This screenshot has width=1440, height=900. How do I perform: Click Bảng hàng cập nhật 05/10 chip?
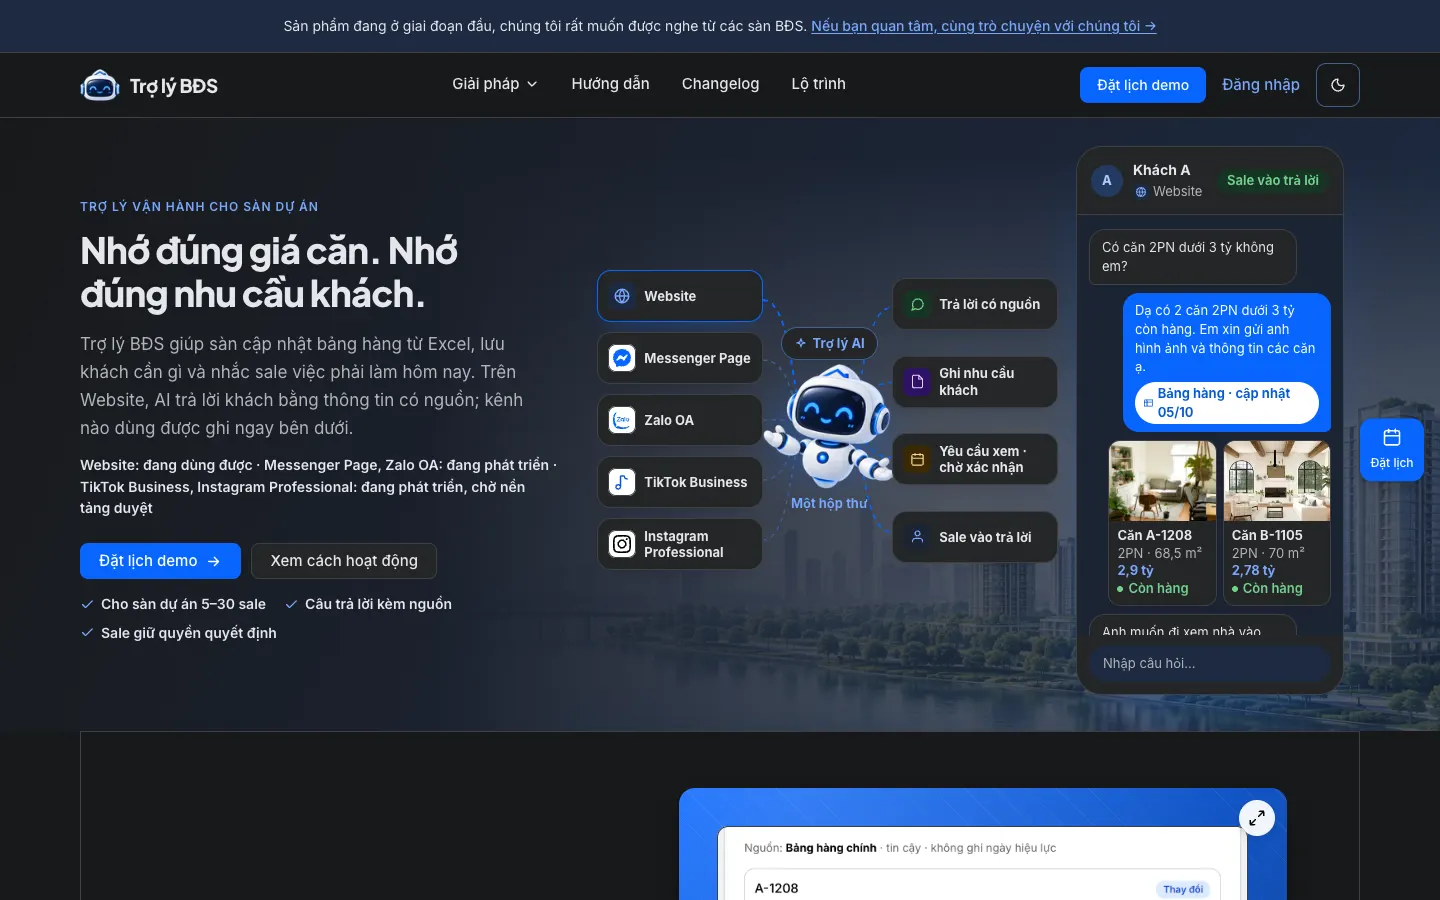1226,403
